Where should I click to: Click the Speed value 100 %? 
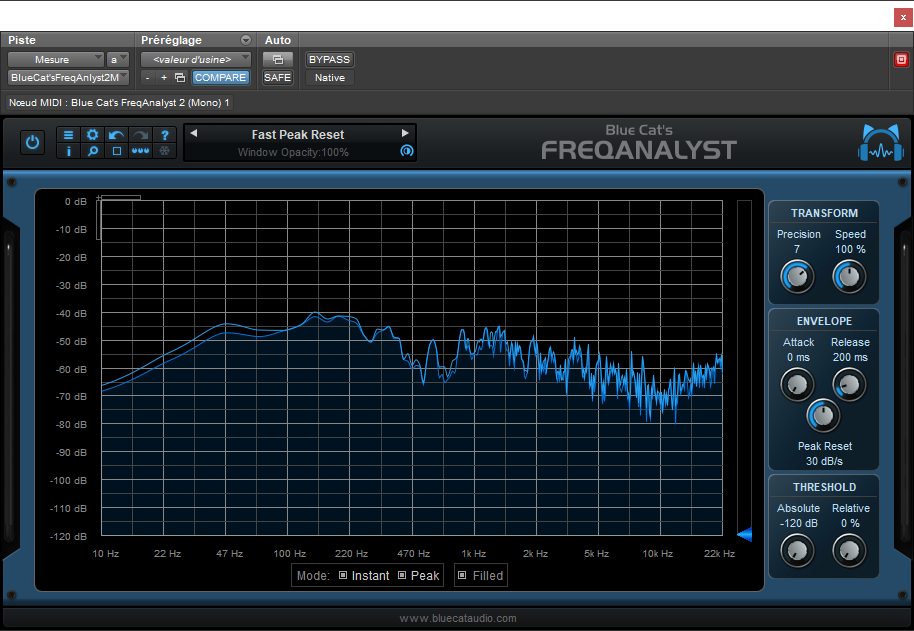pyautogui.click(x=850, y=249)
